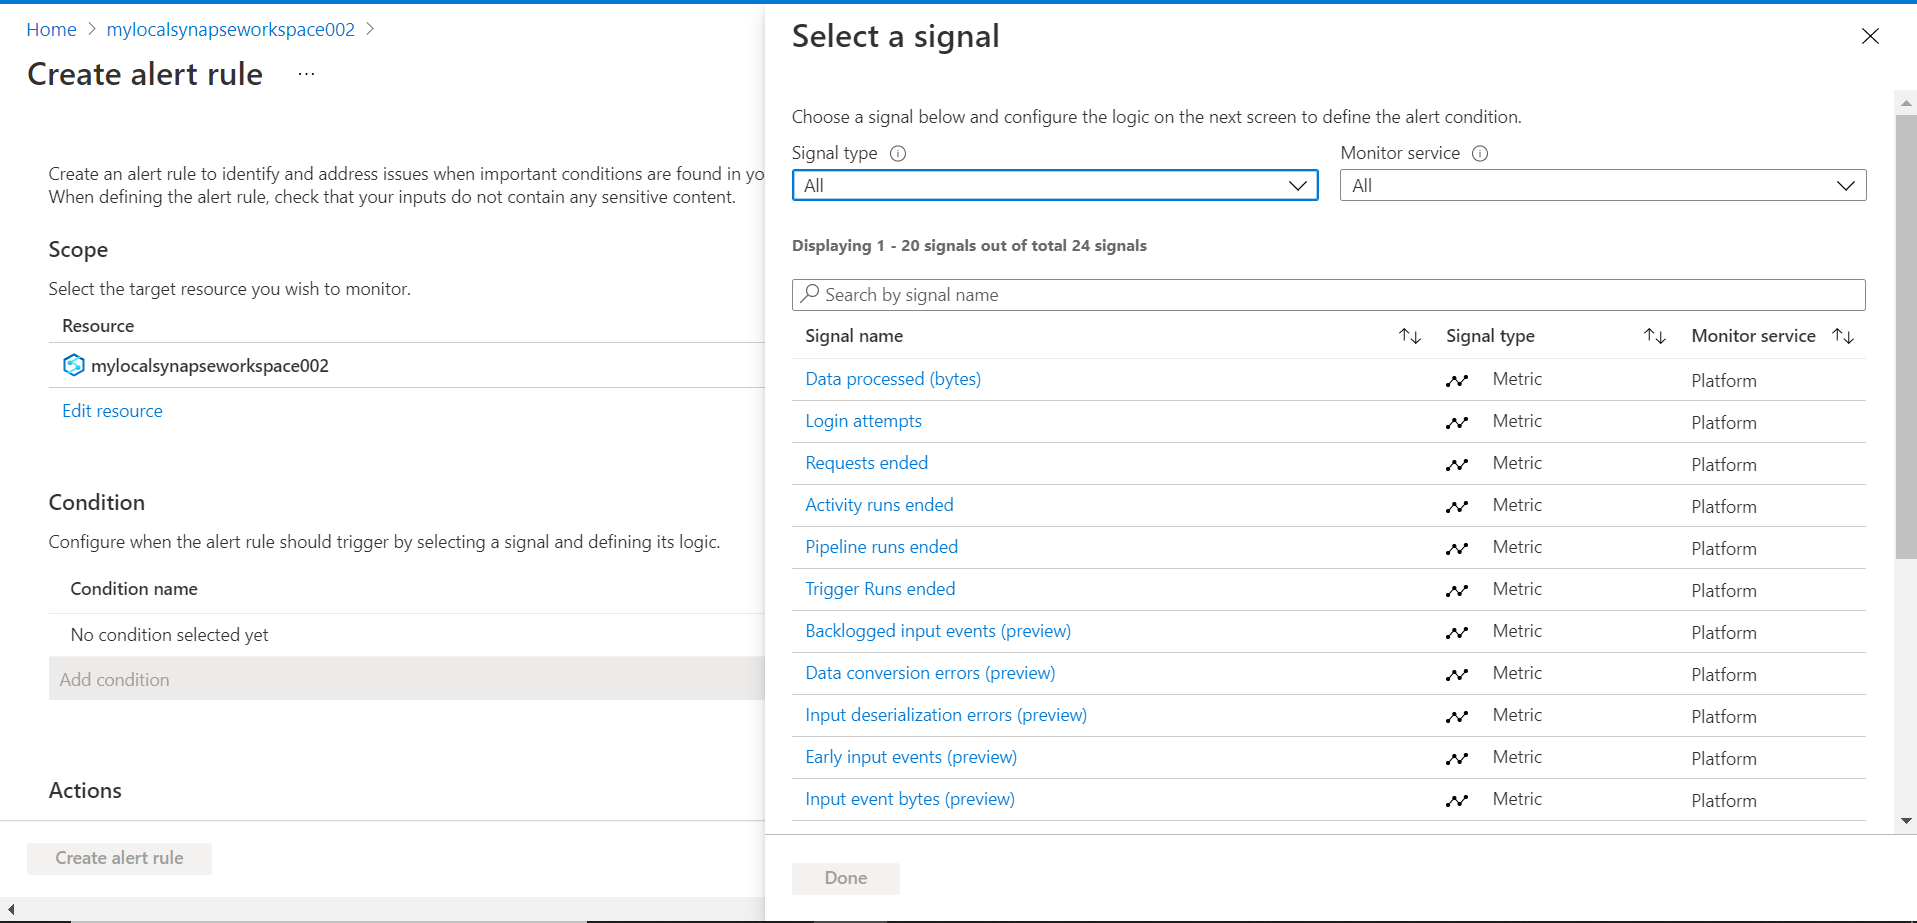This screenshot has height=923, width=1917.
Task: Click the metric icon beside Login attempts
Action: point(1457,422)
